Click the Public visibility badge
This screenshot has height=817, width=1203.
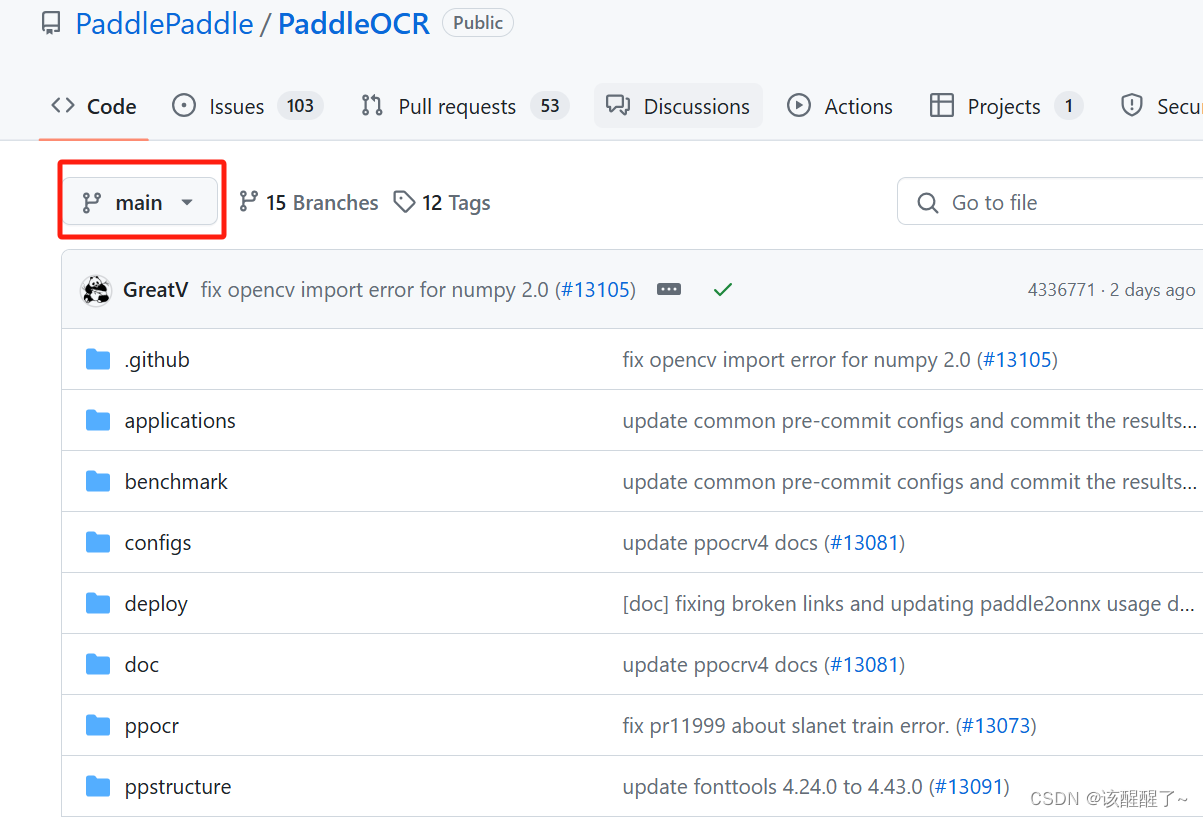coord(478,23)
